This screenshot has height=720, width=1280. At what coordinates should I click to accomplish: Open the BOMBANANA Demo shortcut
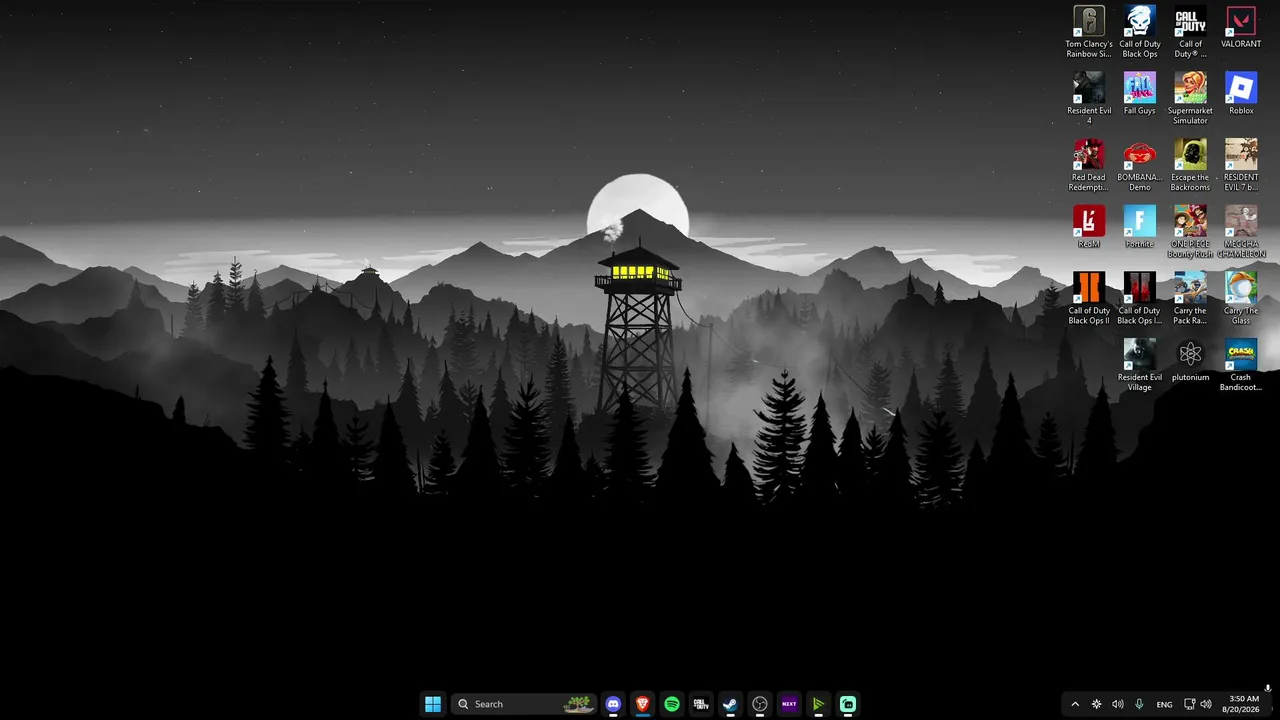(x=1140, y=165)
